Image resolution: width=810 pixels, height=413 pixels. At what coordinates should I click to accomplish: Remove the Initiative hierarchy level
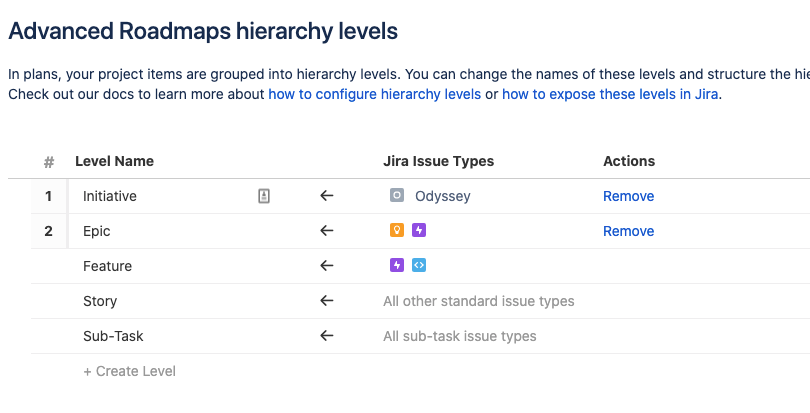click(x=628, y=196)
